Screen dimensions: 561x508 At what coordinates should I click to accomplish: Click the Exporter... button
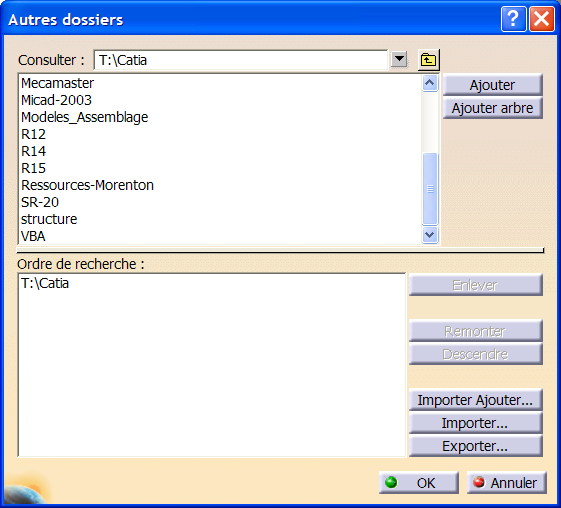coord(475,446)
